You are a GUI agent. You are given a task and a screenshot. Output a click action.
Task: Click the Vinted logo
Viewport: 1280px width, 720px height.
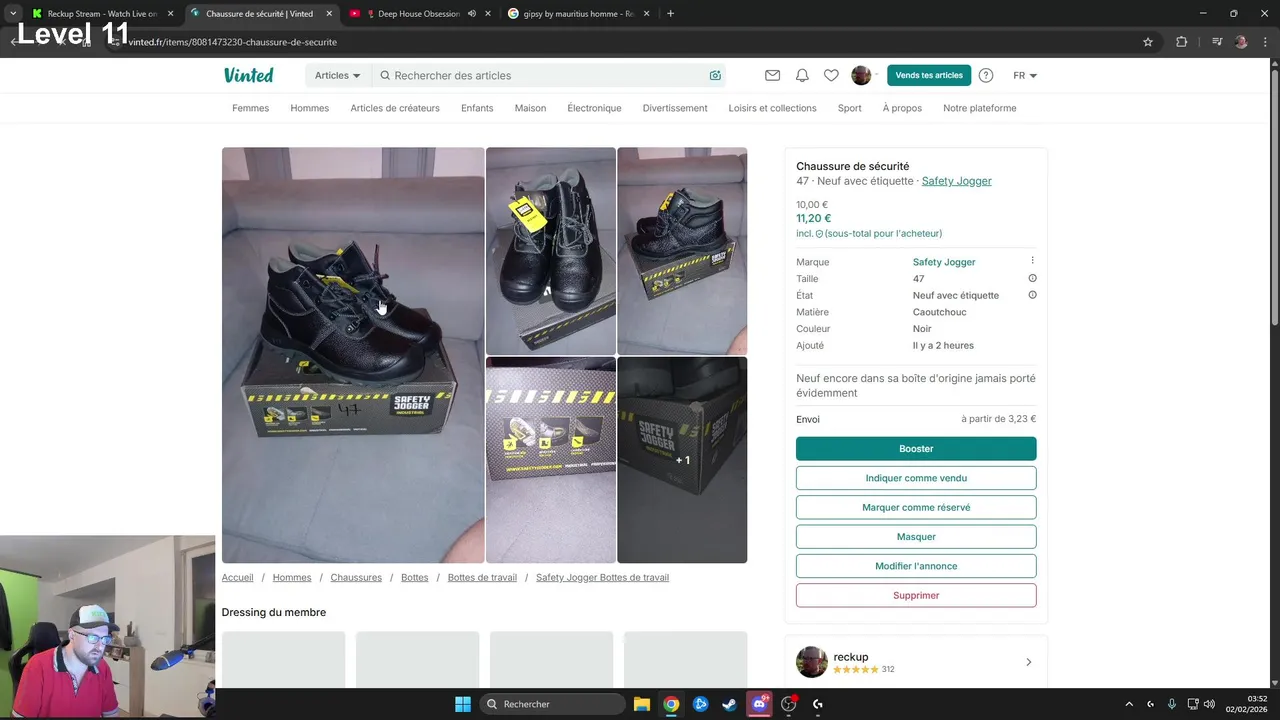248,75
